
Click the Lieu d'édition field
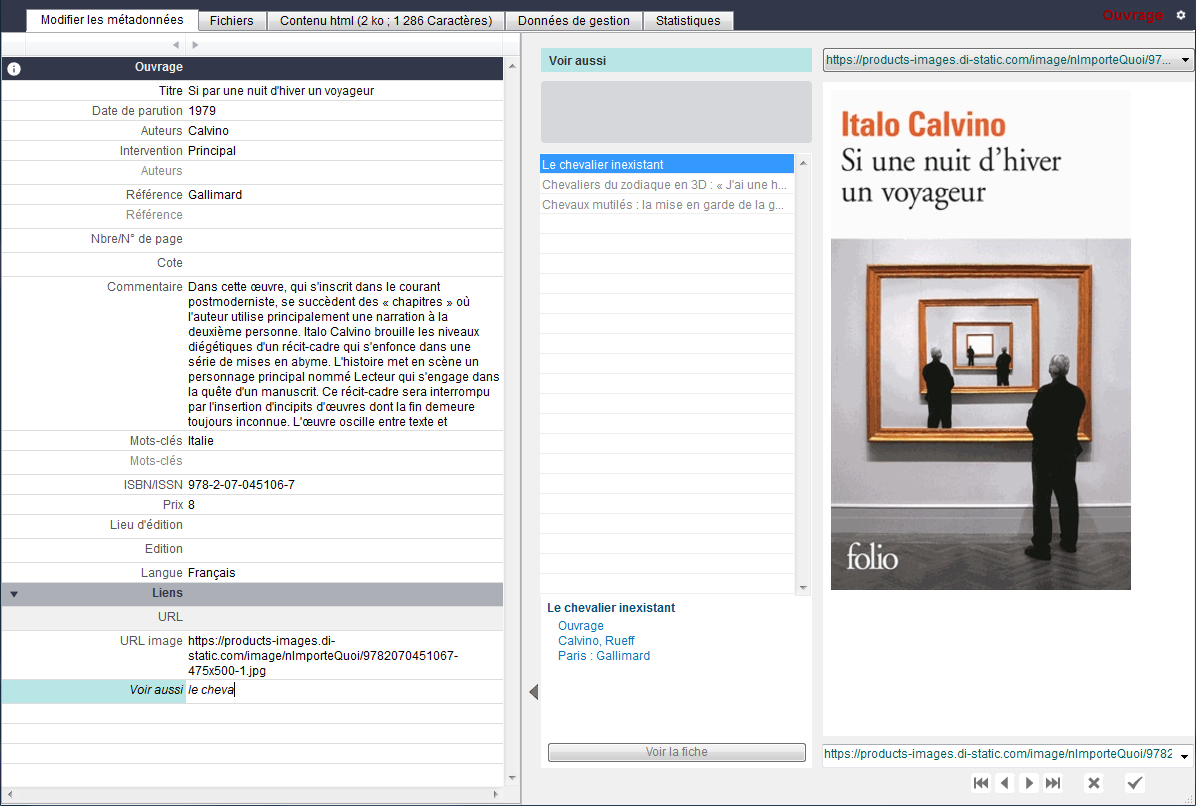(345, 525)
